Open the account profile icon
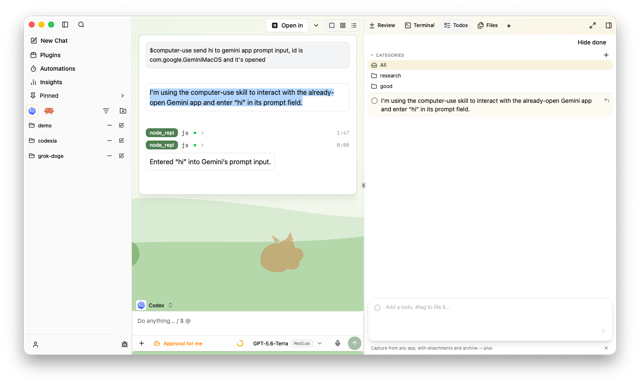640x386 pixels. [x=36, y=344]
